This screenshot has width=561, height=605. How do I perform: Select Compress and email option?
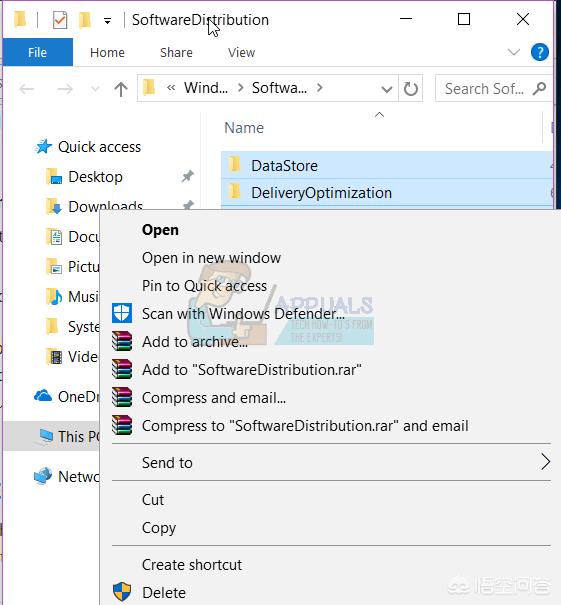(214, 398)
